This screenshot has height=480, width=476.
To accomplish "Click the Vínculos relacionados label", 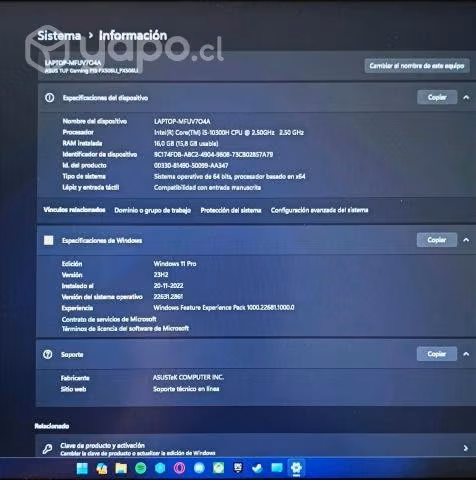I will pyautogui.click(x=74, y=210).
